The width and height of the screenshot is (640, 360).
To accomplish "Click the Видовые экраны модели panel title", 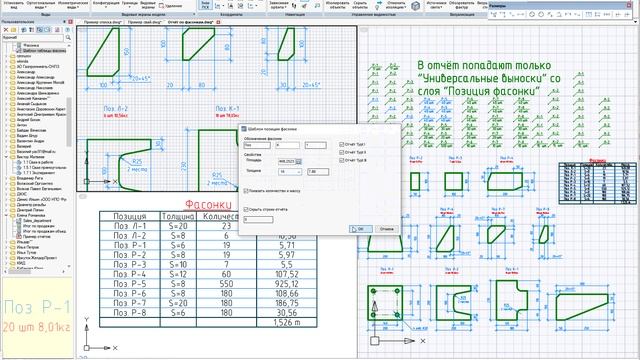I will point(142,15).
